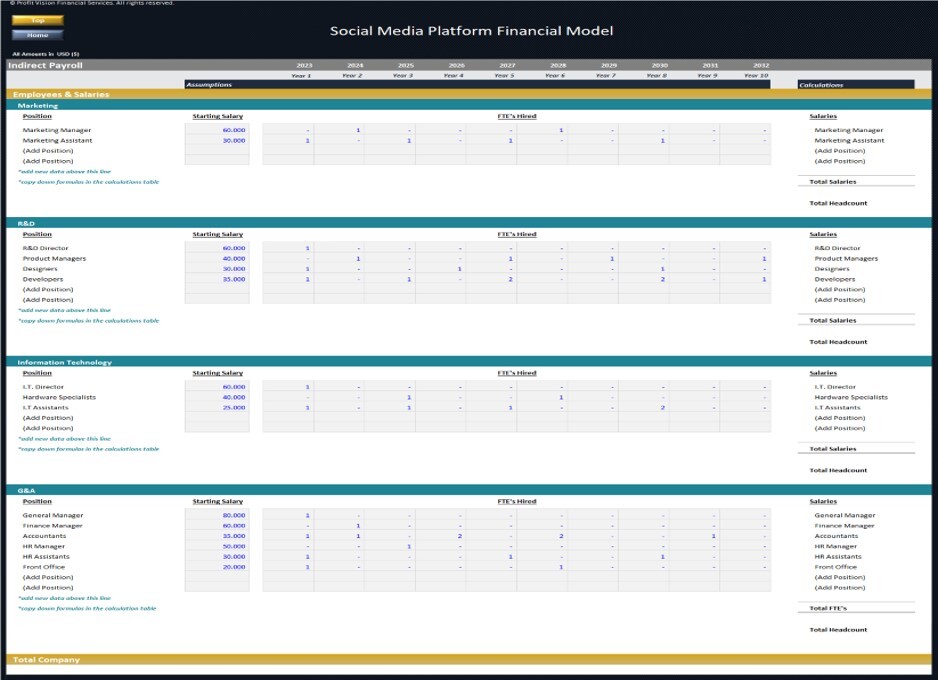Select Marketing Manager 2024 FTE's hired value
938x680 pixels.
click(339, 130)
